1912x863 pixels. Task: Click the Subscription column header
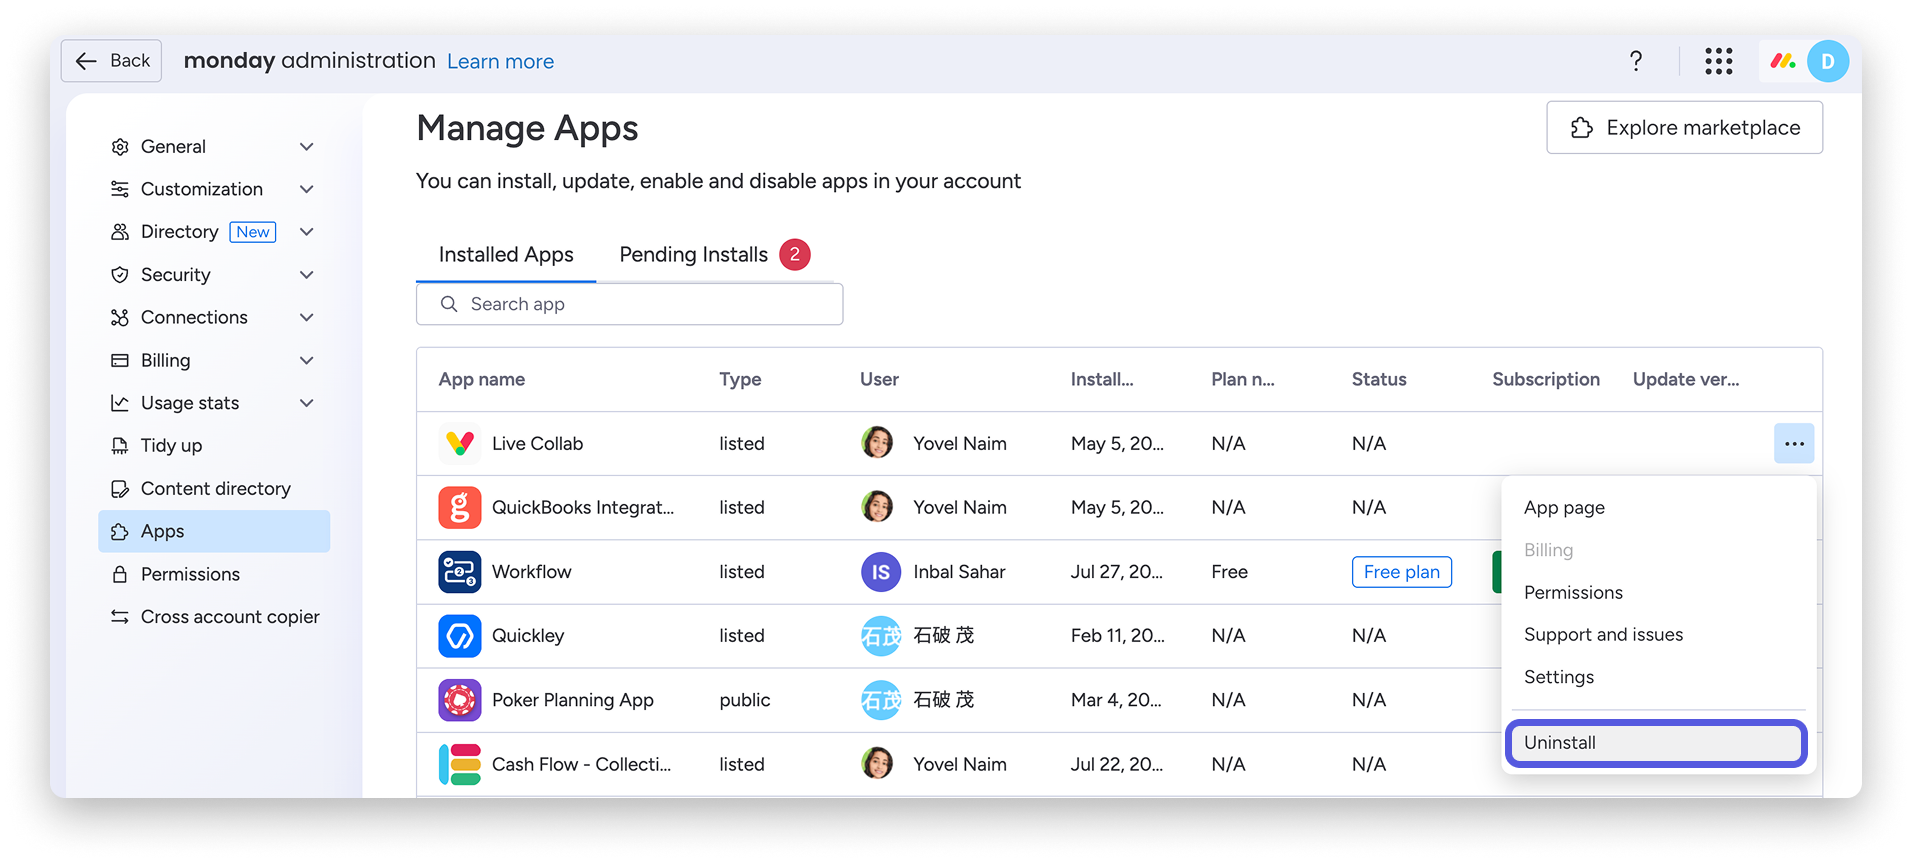(x=1546, y=380)
